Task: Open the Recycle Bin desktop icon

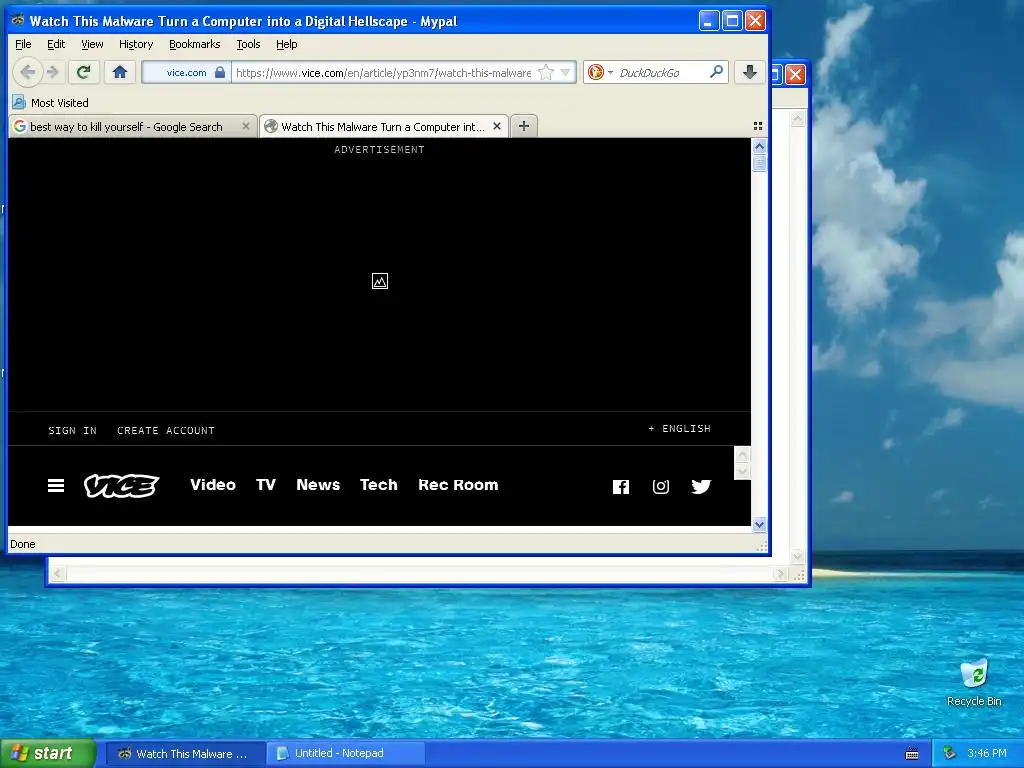Action: [x=974, y=683]
